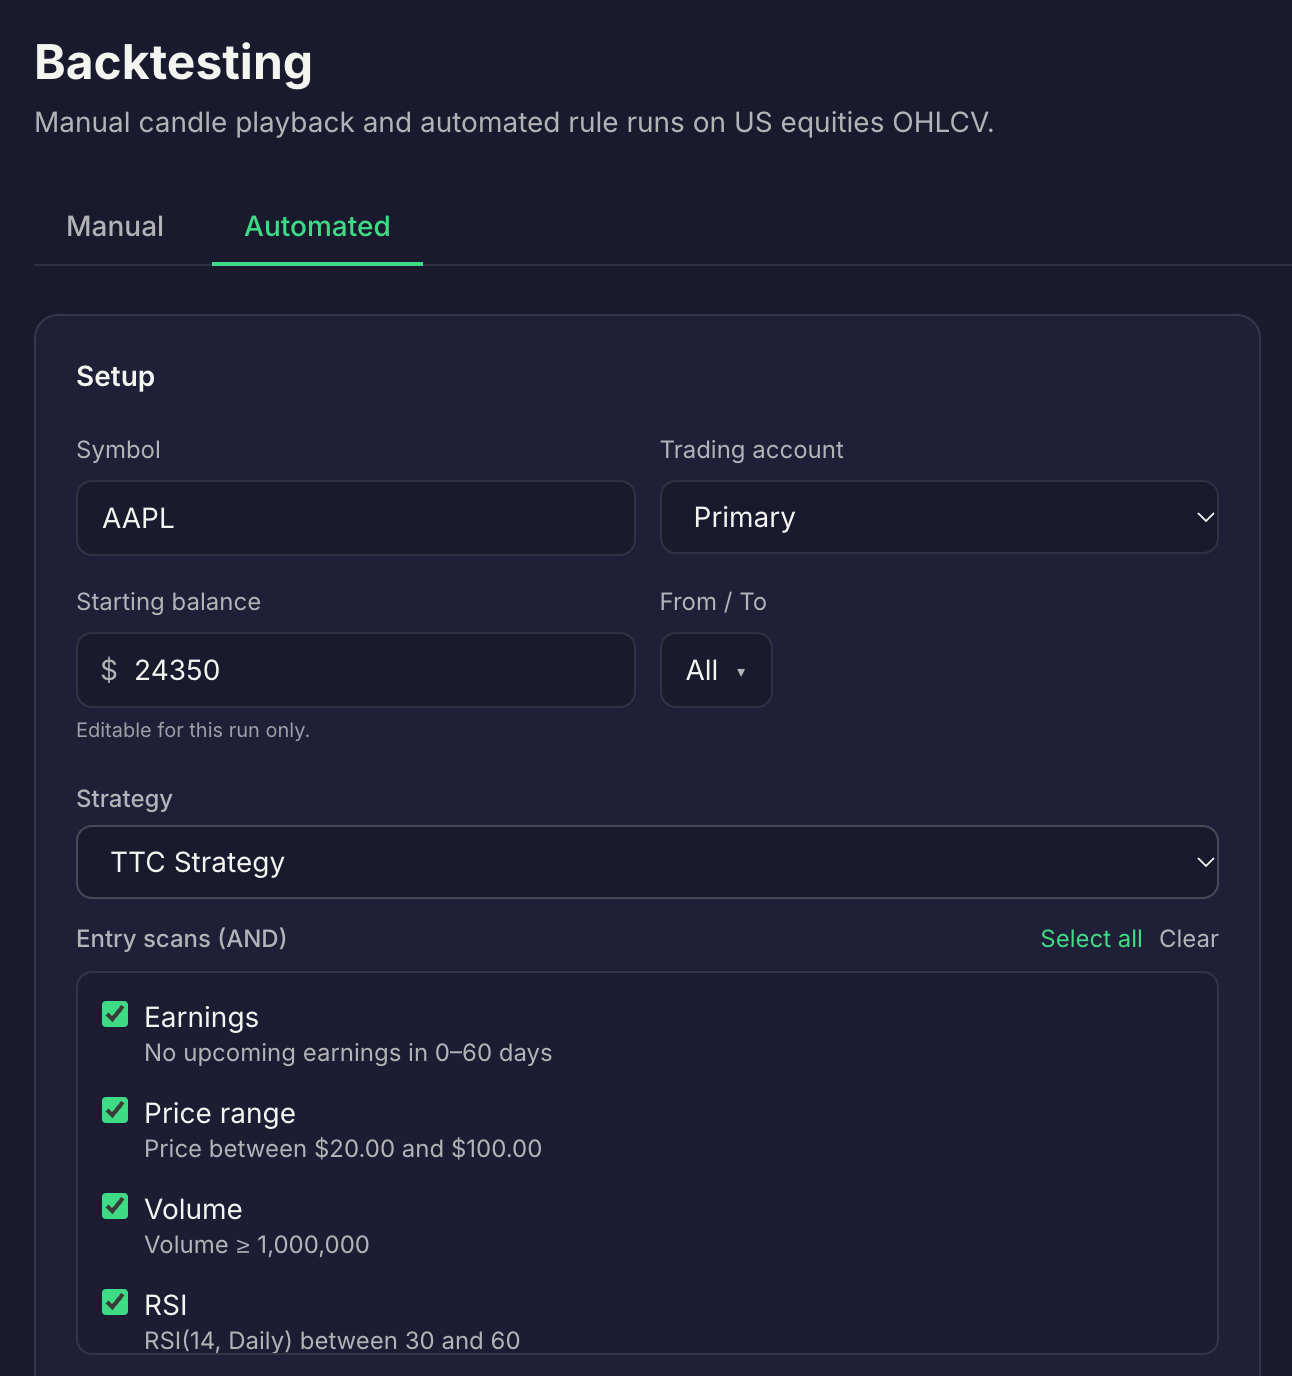Switch to the Manual tab
This screenshot has height=1376, width=1292.
(x=115, y=227)
